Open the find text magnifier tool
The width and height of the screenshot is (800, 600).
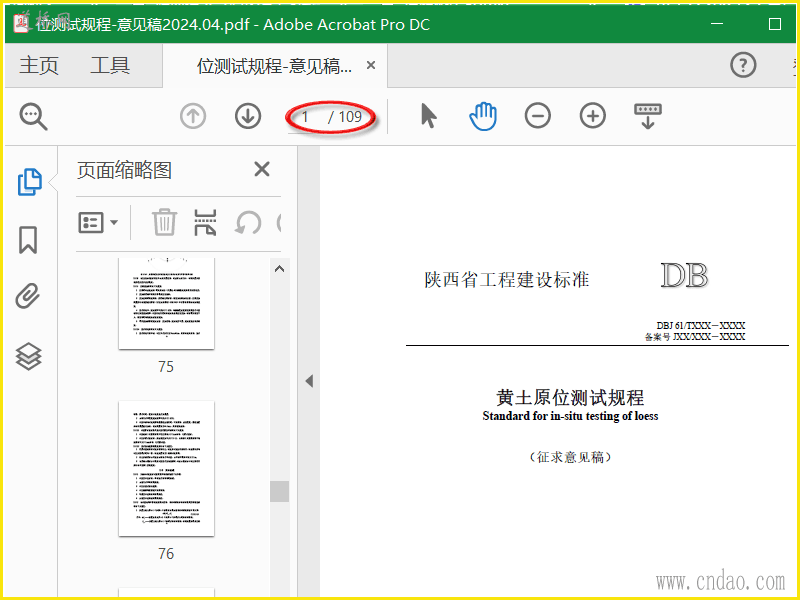click(33, 117)
